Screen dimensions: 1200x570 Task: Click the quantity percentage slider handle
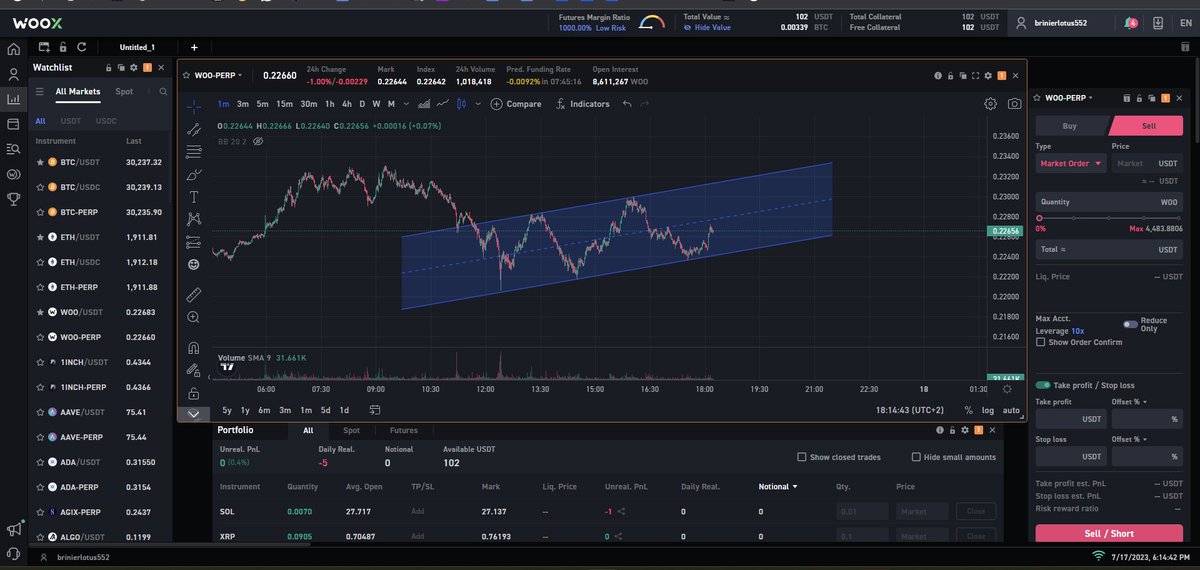[1040, 217]
